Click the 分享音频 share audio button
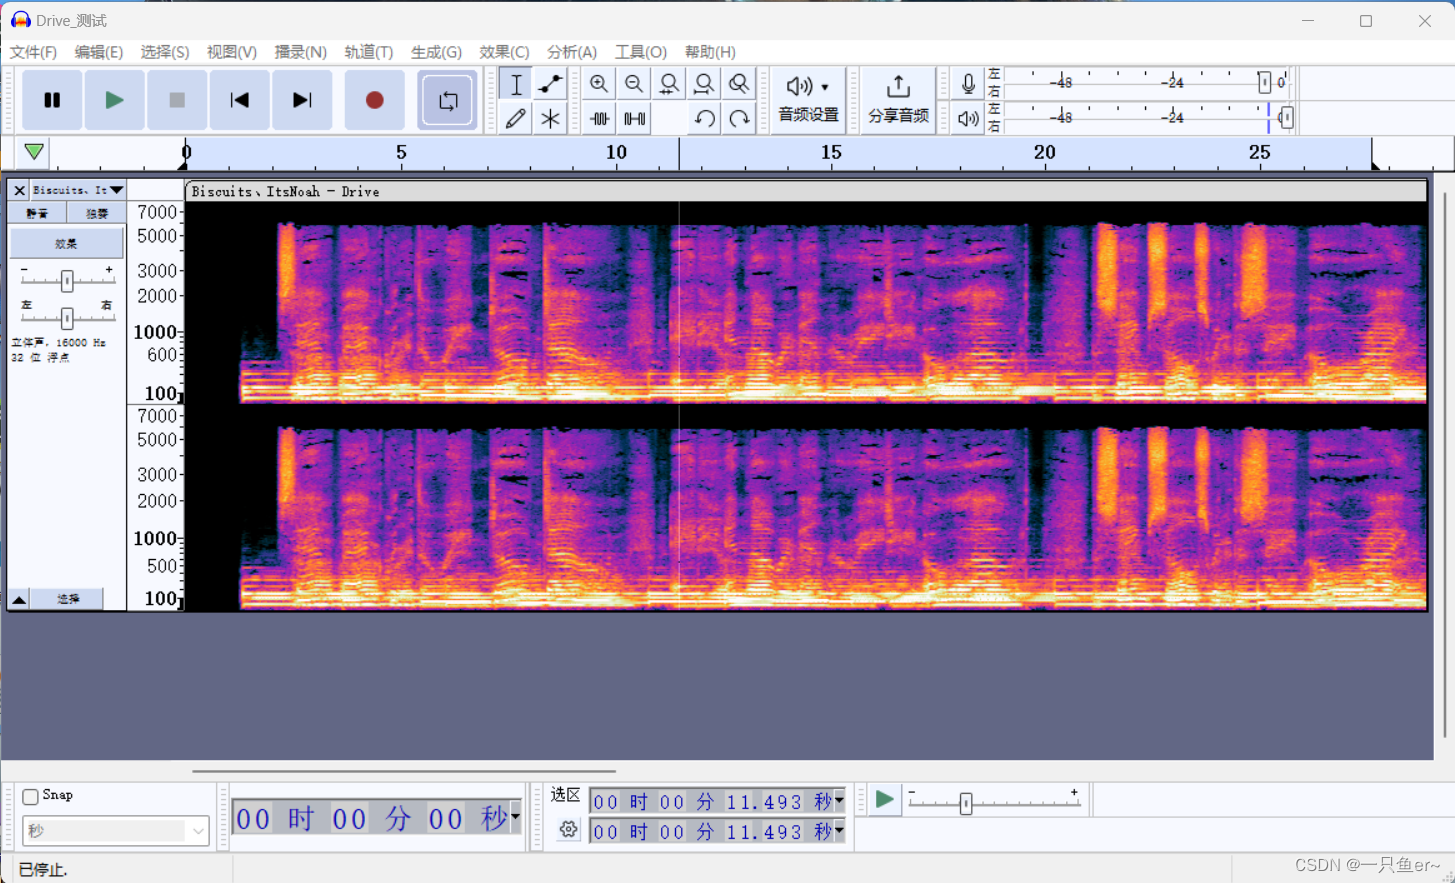 (898, 100)
